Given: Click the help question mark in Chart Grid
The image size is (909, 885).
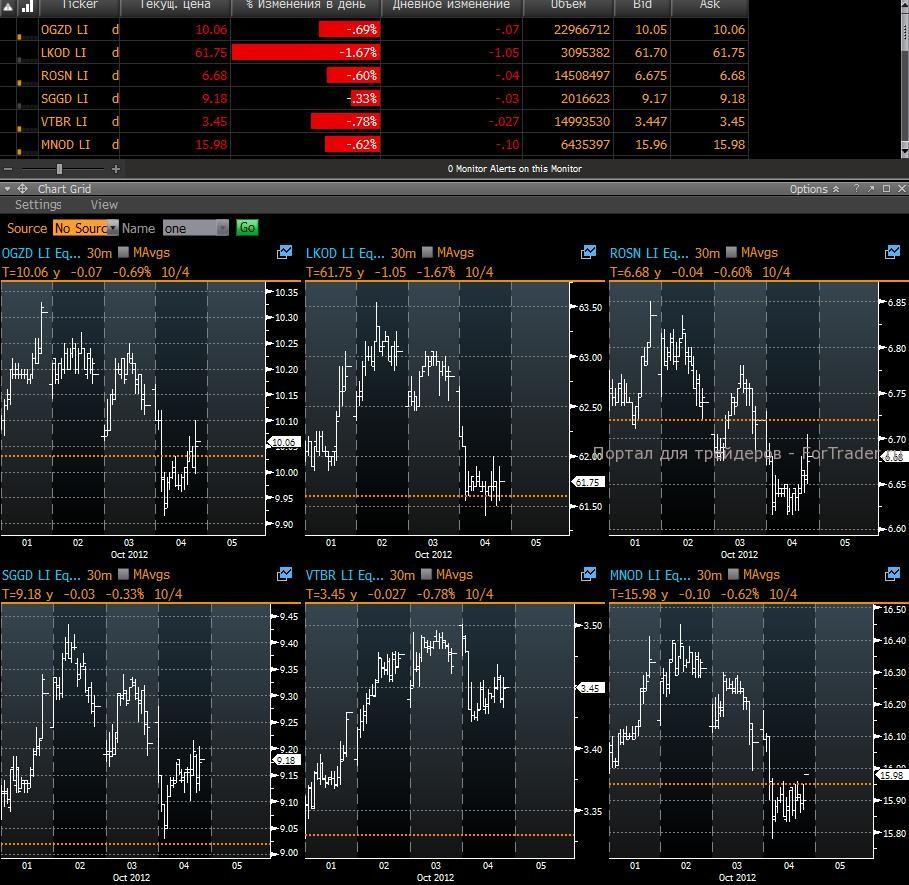Looking at the screenshot, I should coord(856,188).
